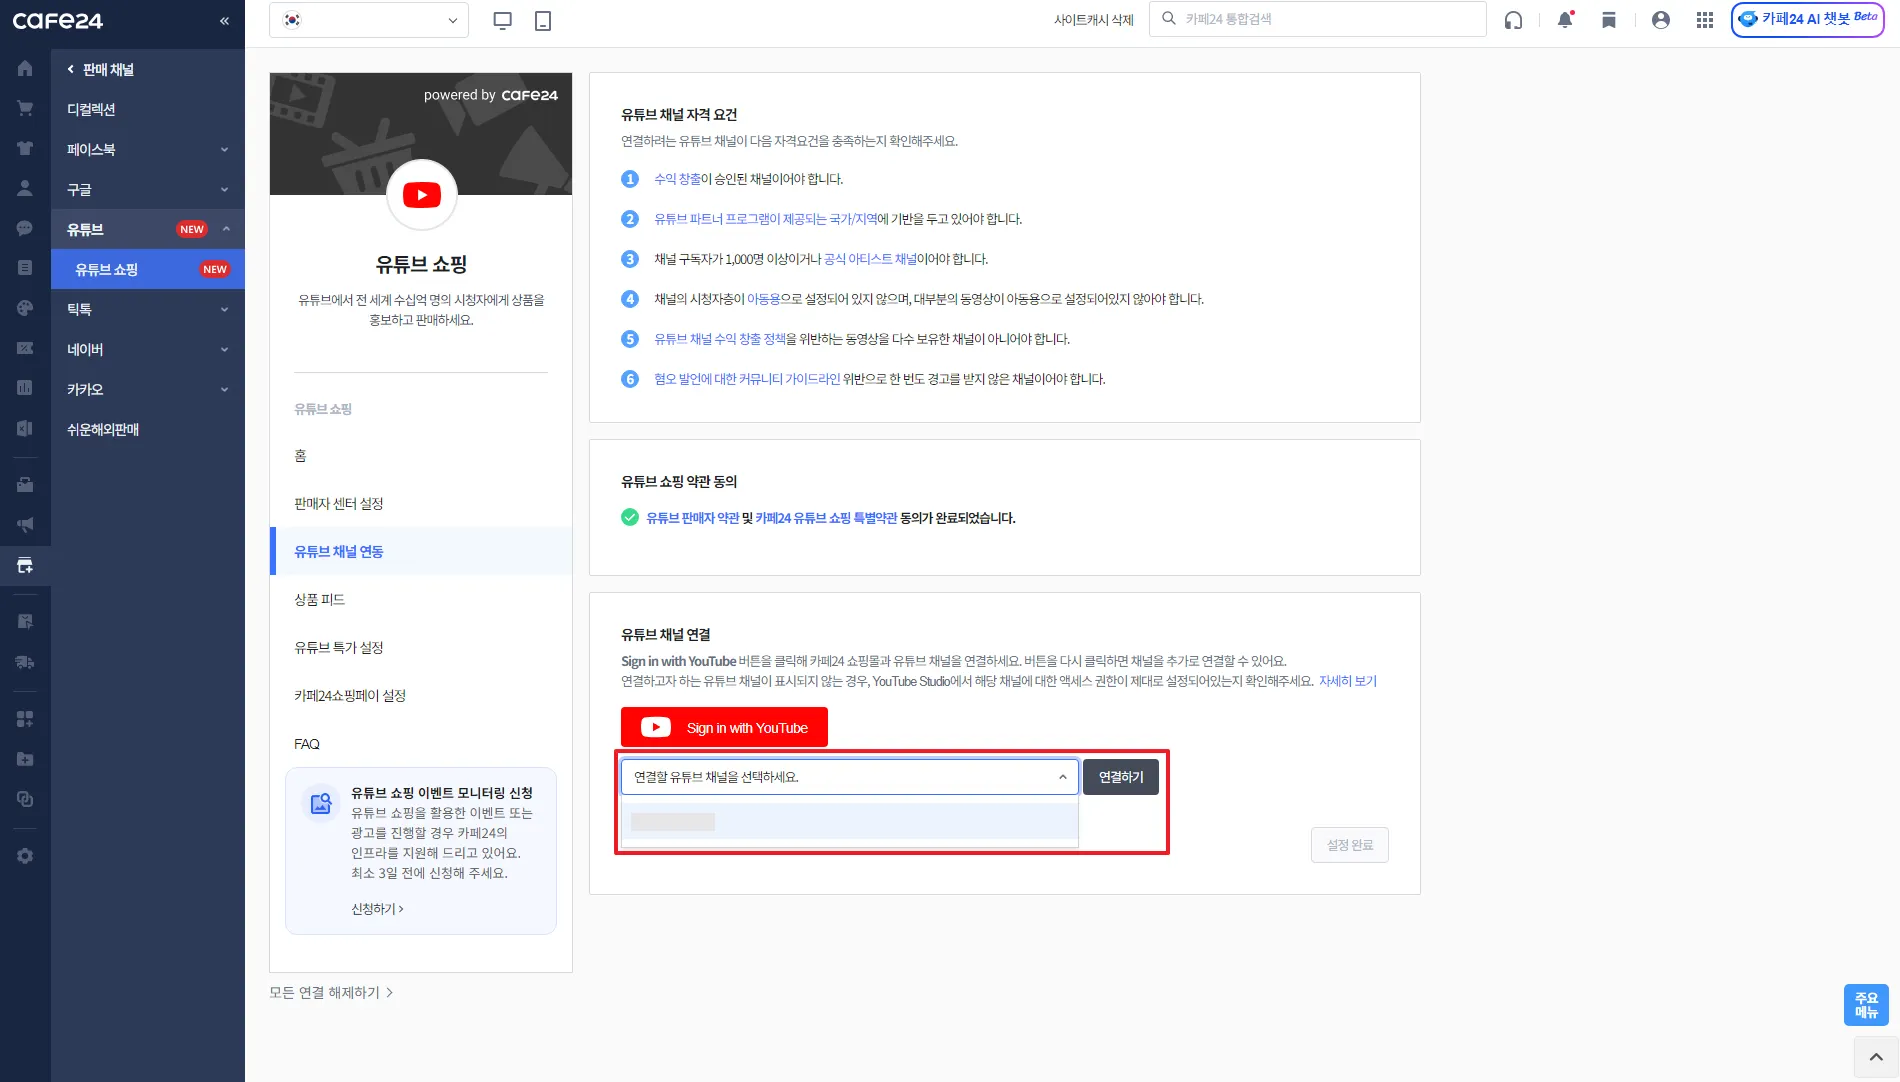Open the delivery truck icon
Viewport: 1900px width, 1082px height.
click(25, 661)
